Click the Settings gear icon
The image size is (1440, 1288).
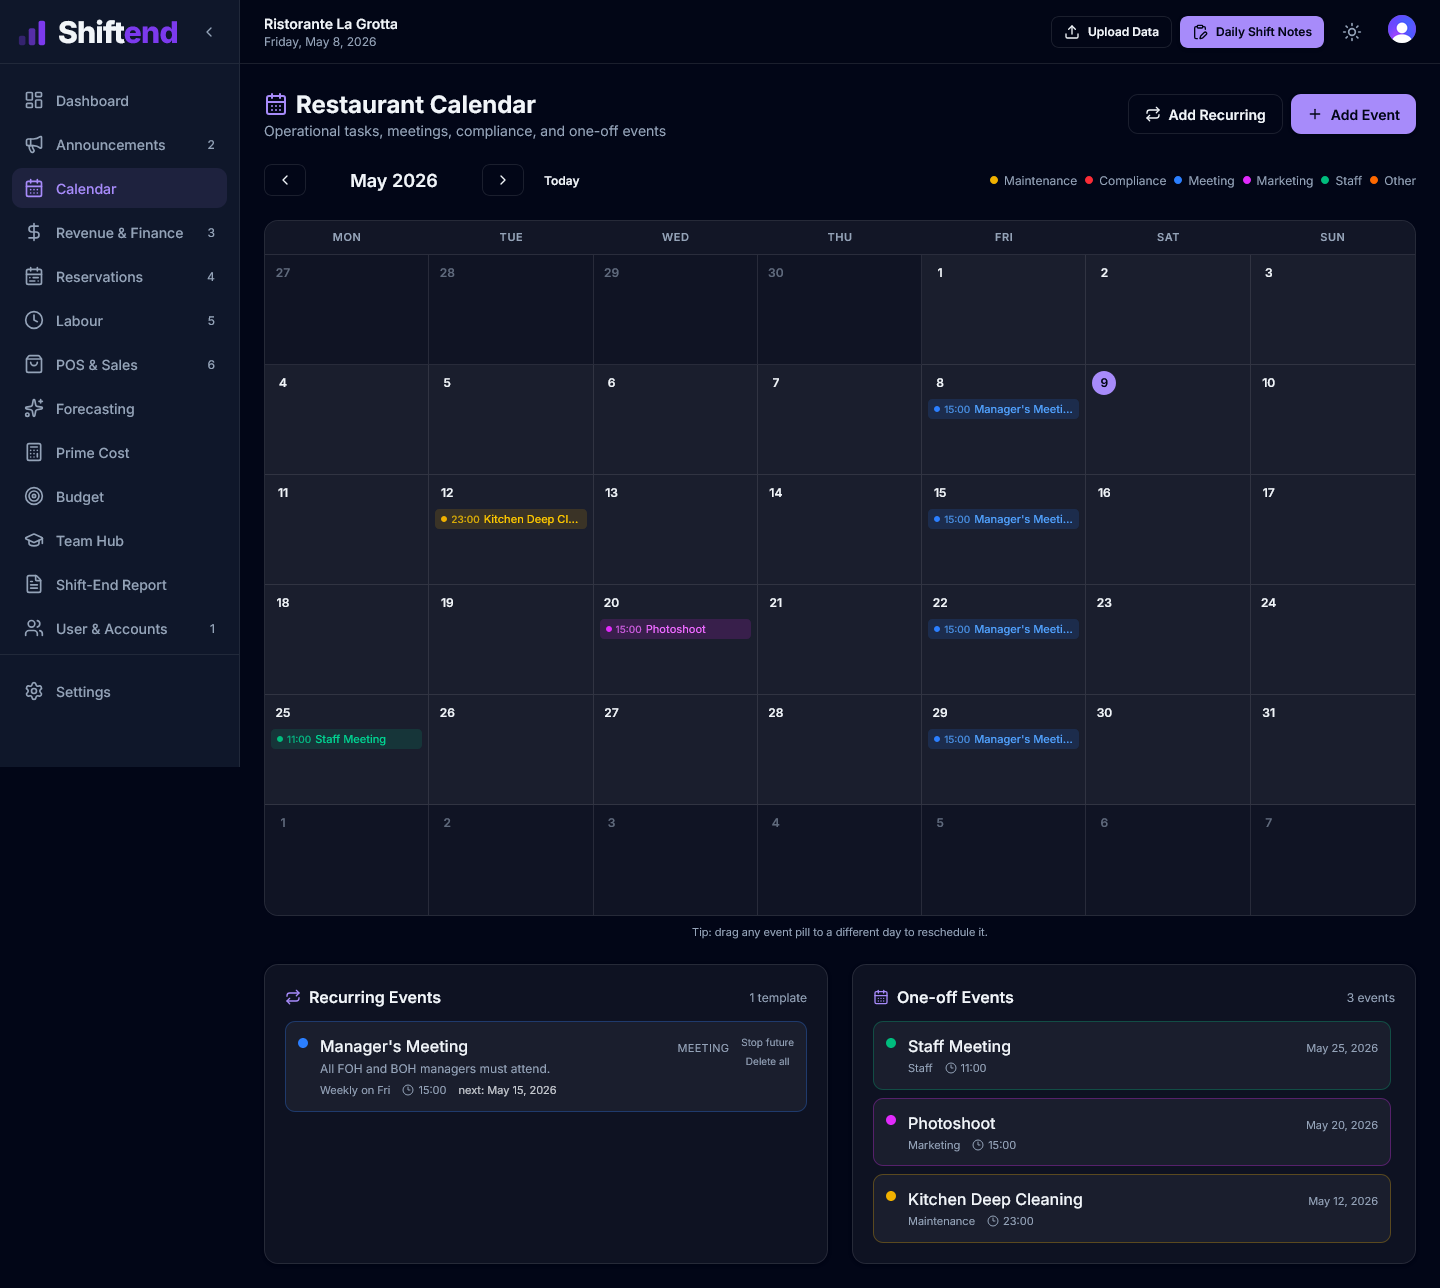click(34, 691)
